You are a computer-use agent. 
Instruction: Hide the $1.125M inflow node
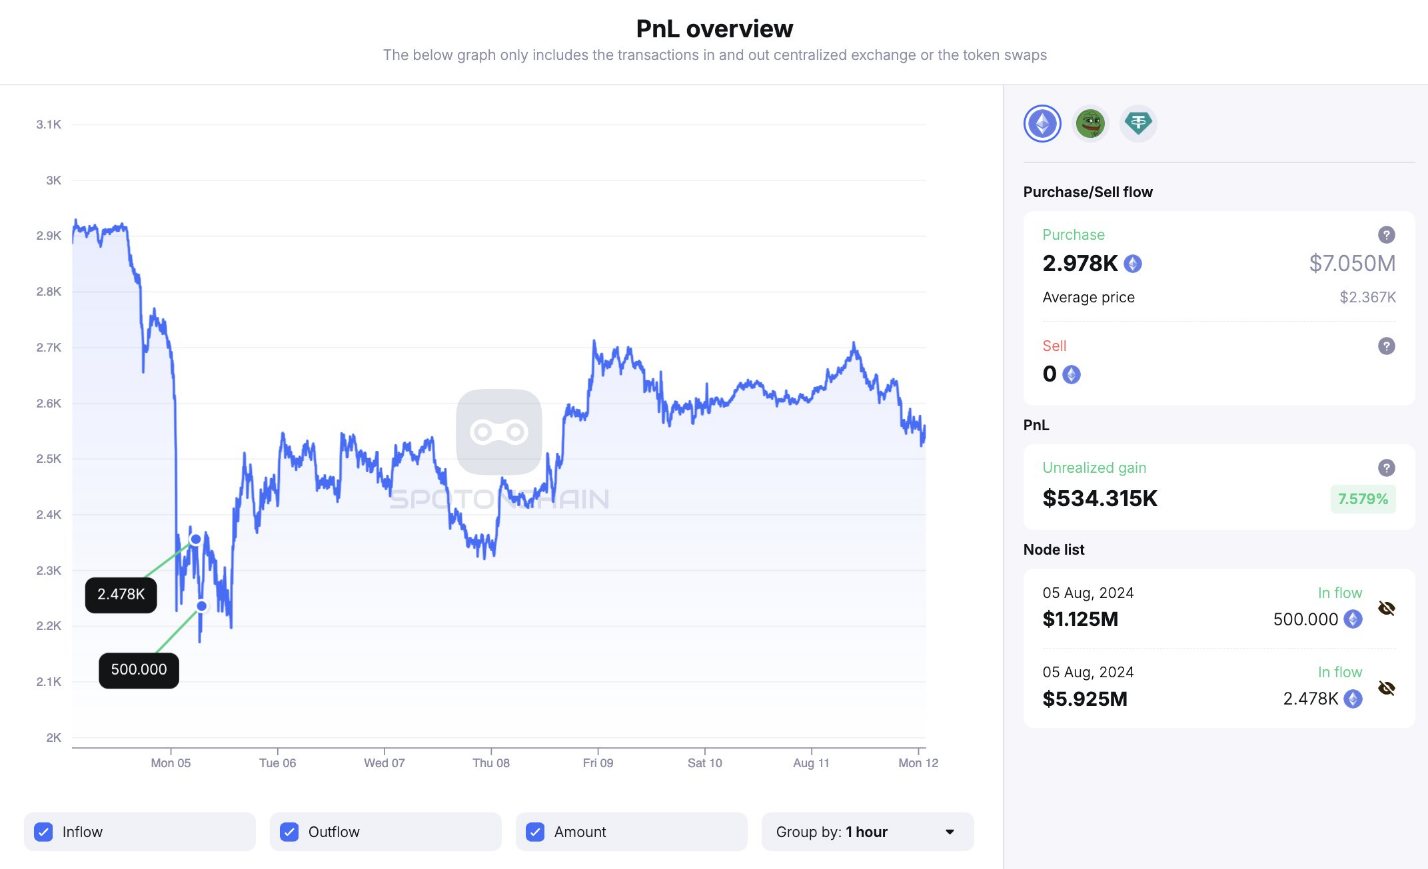[1386, 608]
